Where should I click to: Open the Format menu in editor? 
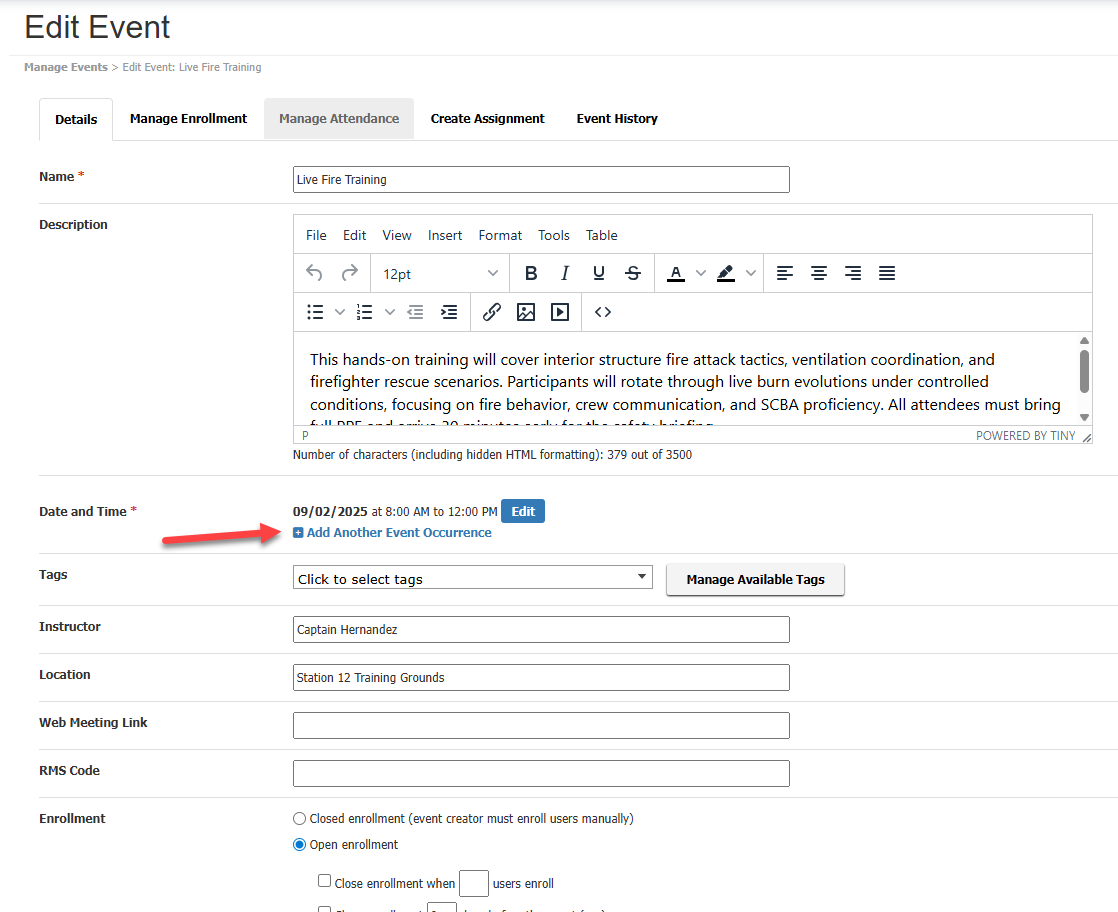500,235
